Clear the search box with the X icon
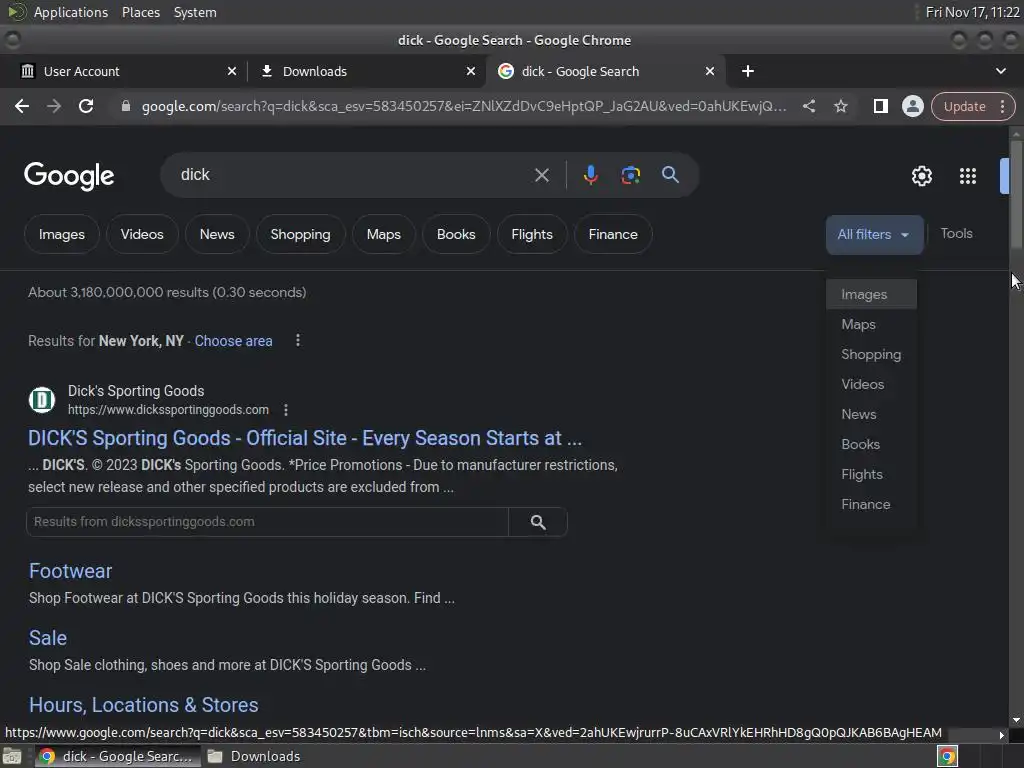1024x768 pixels. tap(541, 175)
